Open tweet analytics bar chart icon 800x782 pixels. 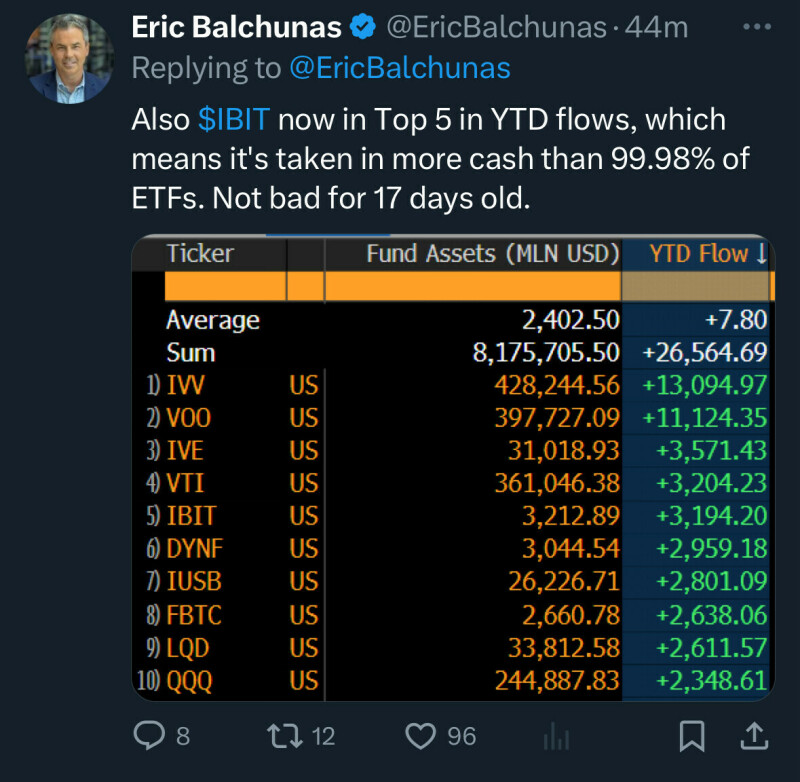point(554,738)
